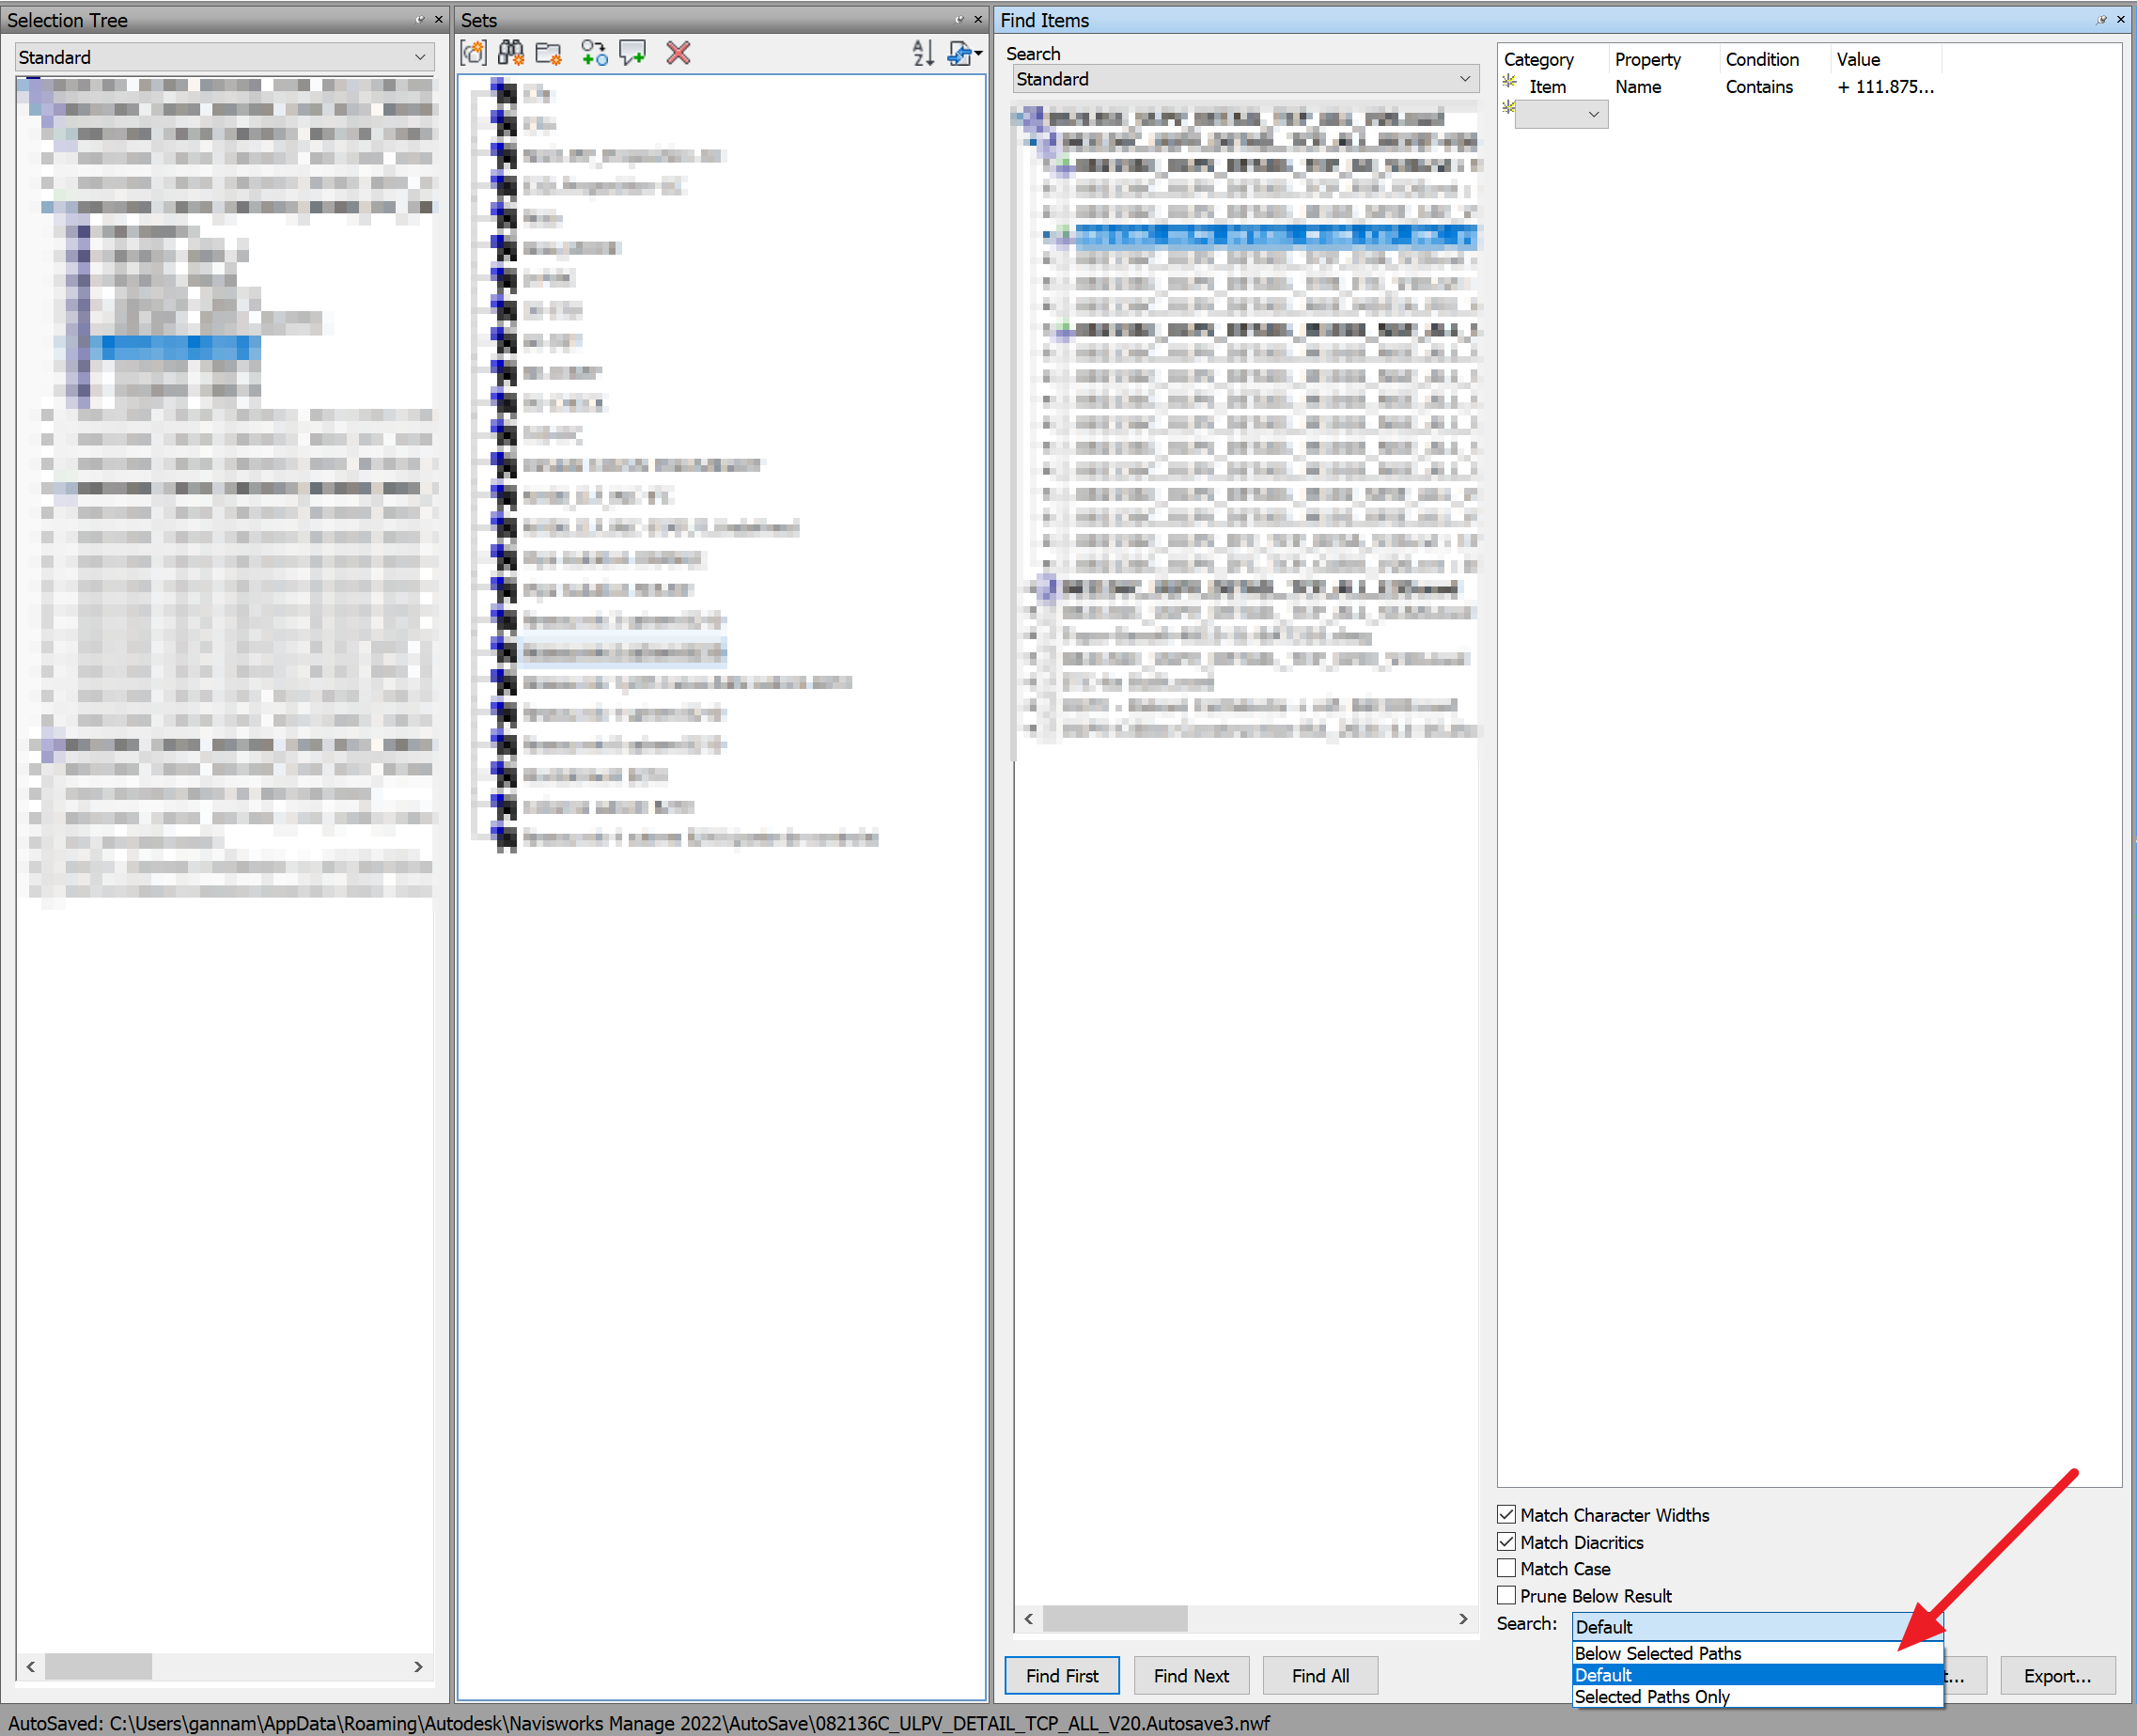Choose Selected Paths Only option

click(1651, 1696)
